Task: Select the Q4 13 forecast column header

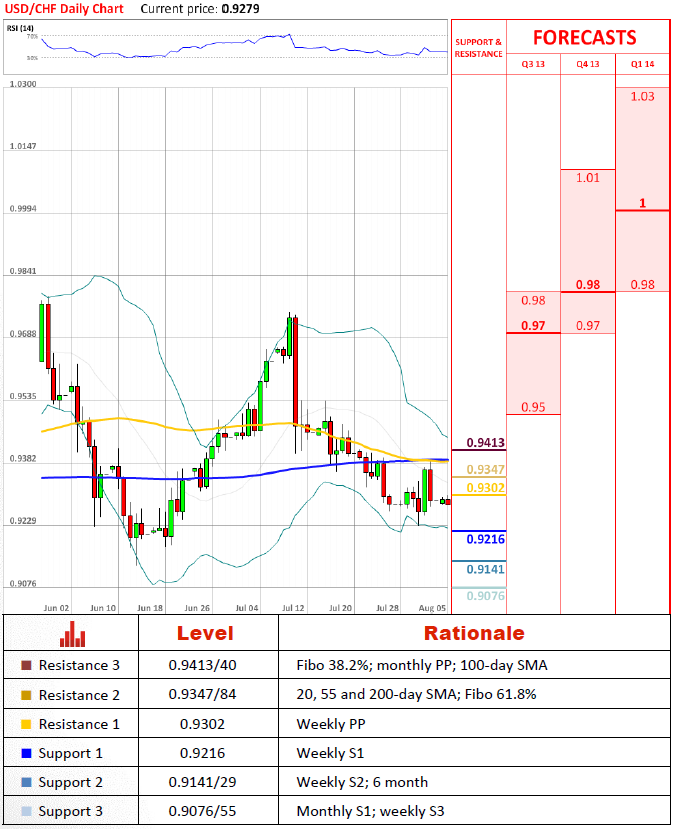Action: (588, 64)
